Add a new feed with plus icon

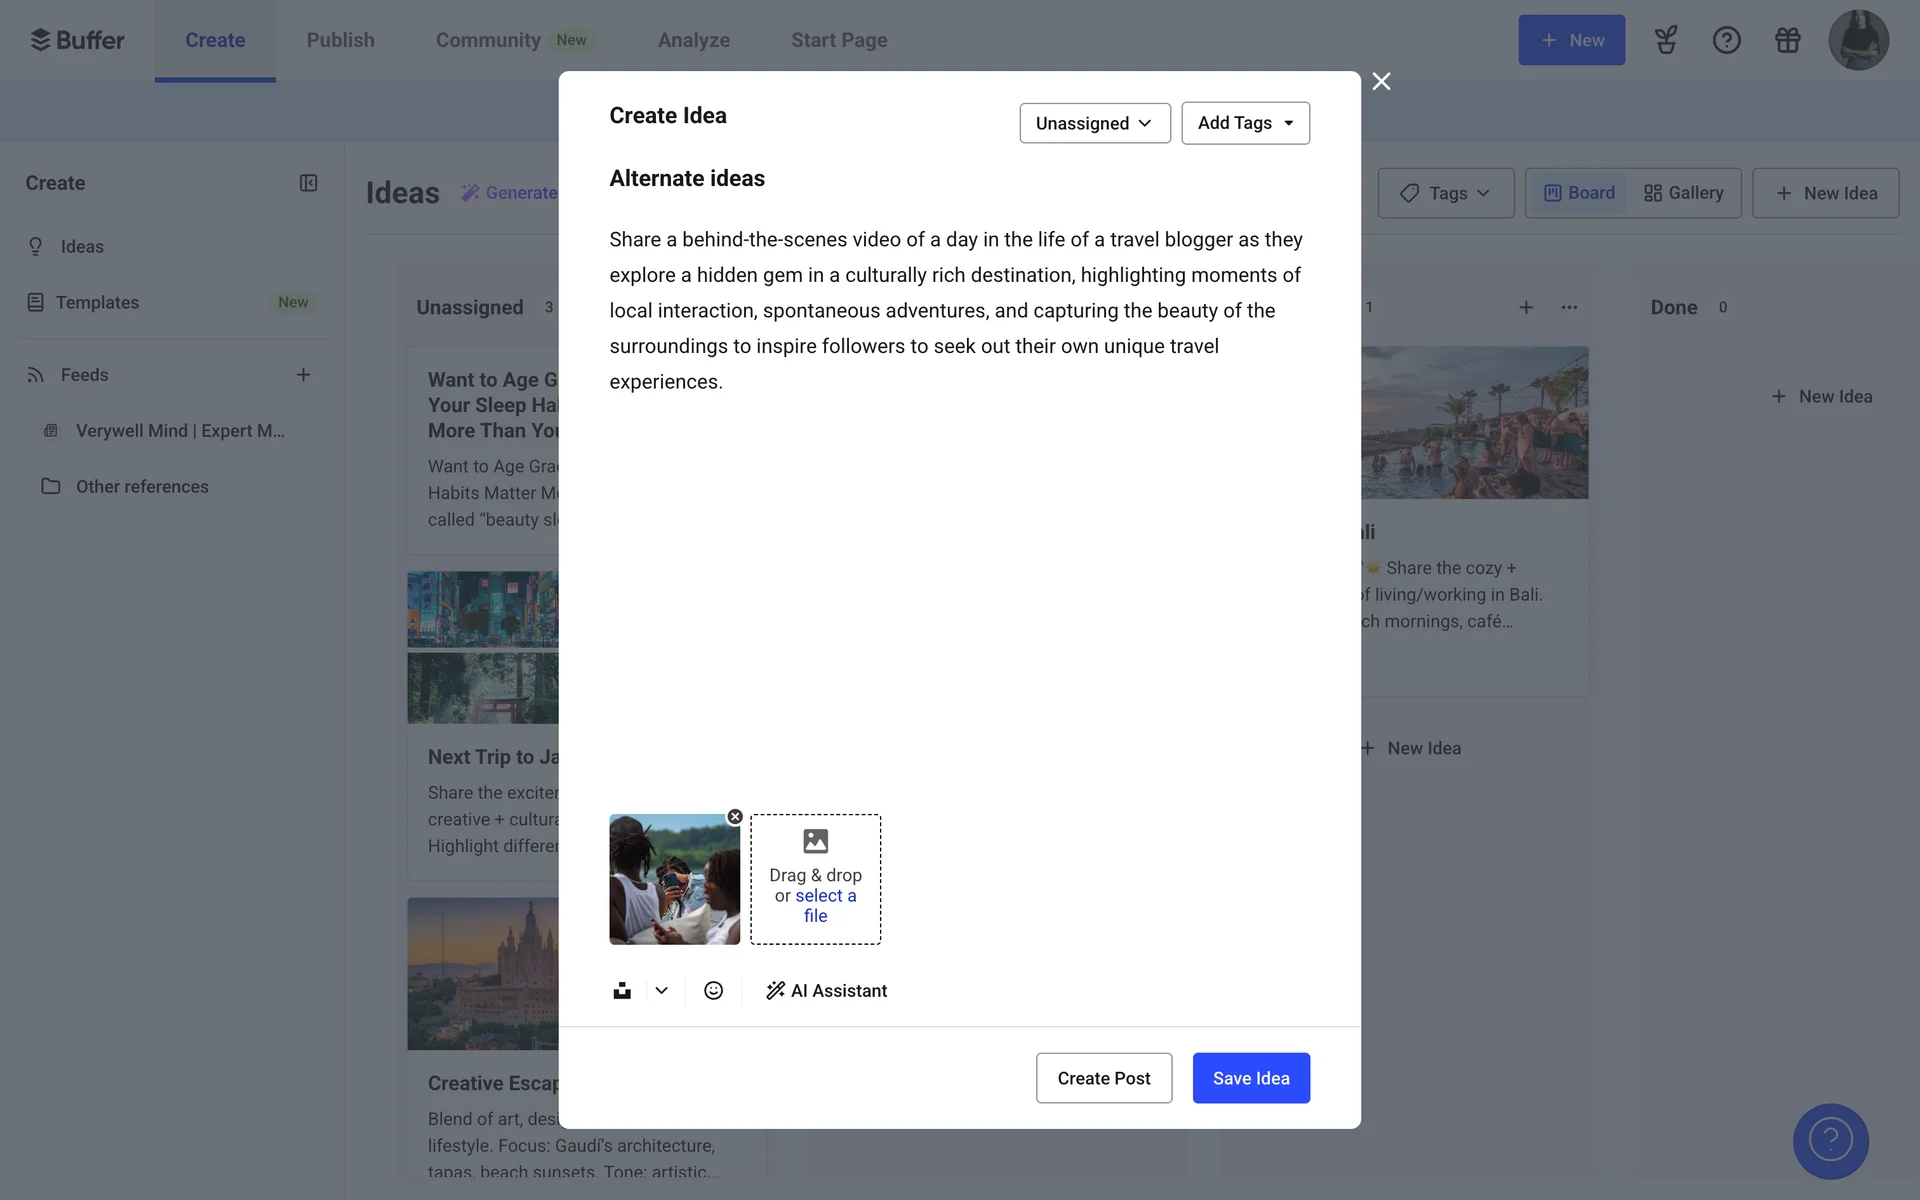pyautogui.click(x=303, y=375)
